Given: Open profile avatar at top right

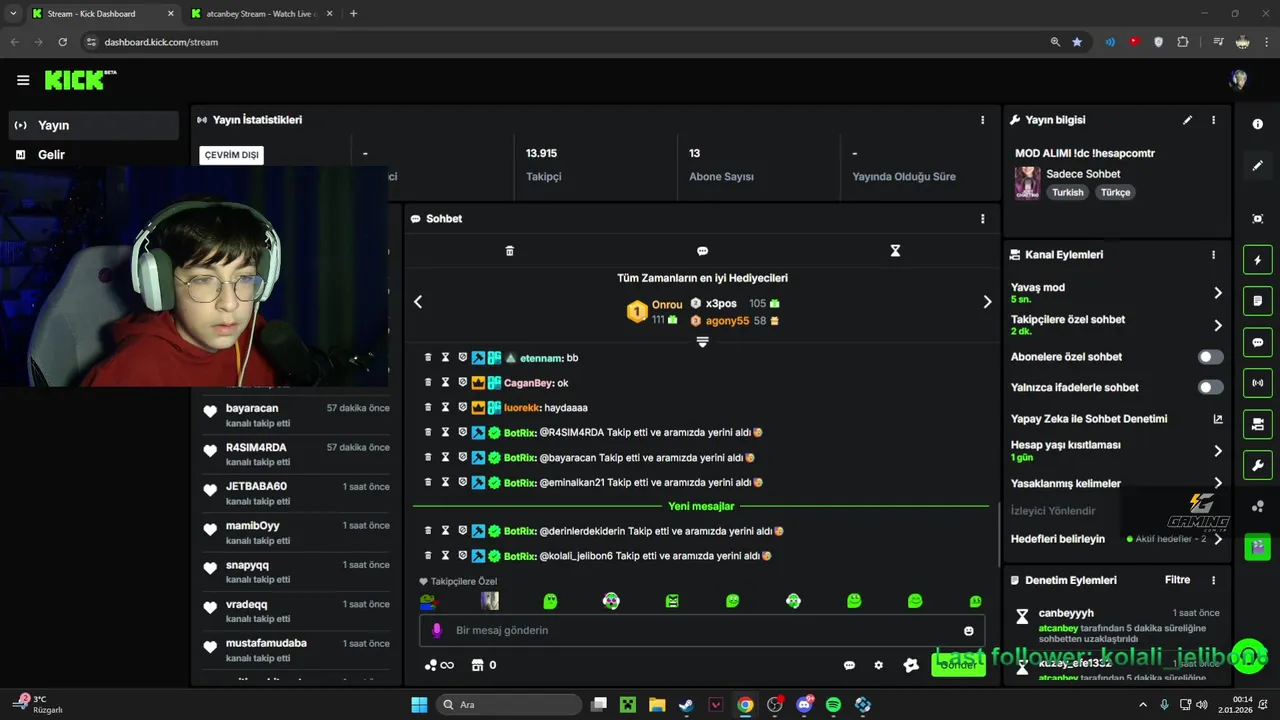Looking at the screenshot, I should click(x=1239, y=80).
